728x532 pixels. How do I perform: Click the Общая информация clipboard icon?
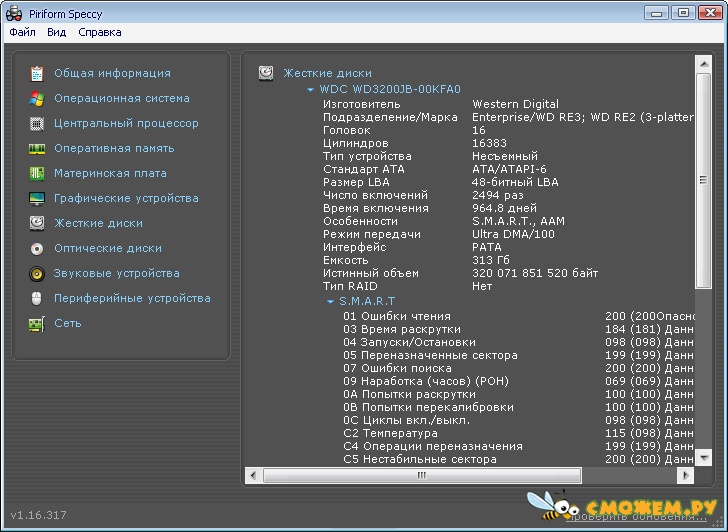pyautogui.click(x=37, y=73)
